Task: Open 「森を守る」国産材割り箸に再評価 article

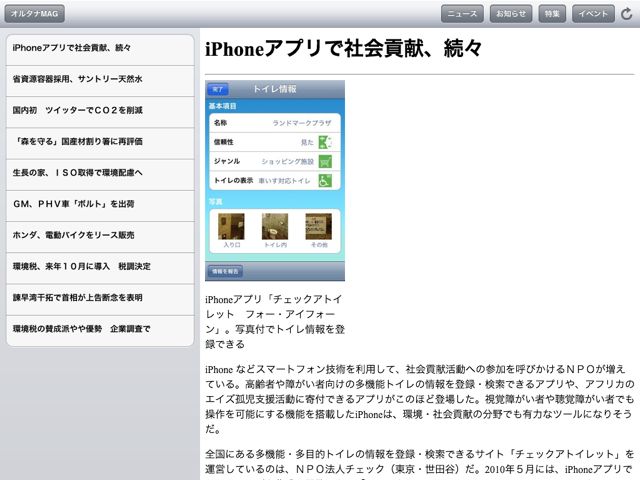Action: coord(100,143)
